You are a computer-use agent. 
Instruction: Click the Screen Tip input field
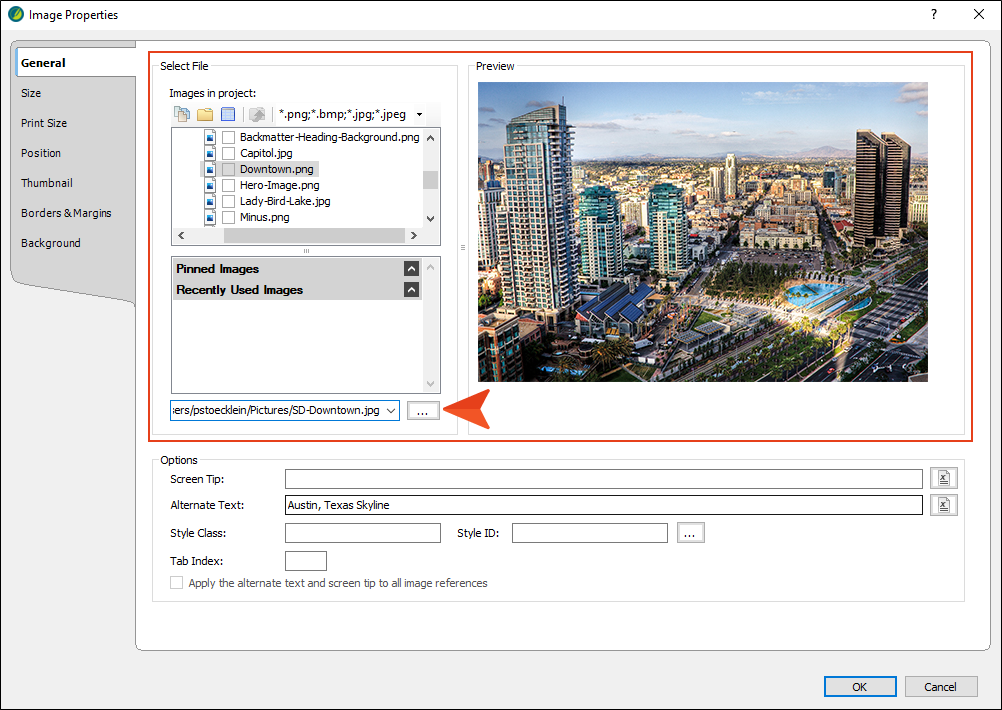click(604, 479)
